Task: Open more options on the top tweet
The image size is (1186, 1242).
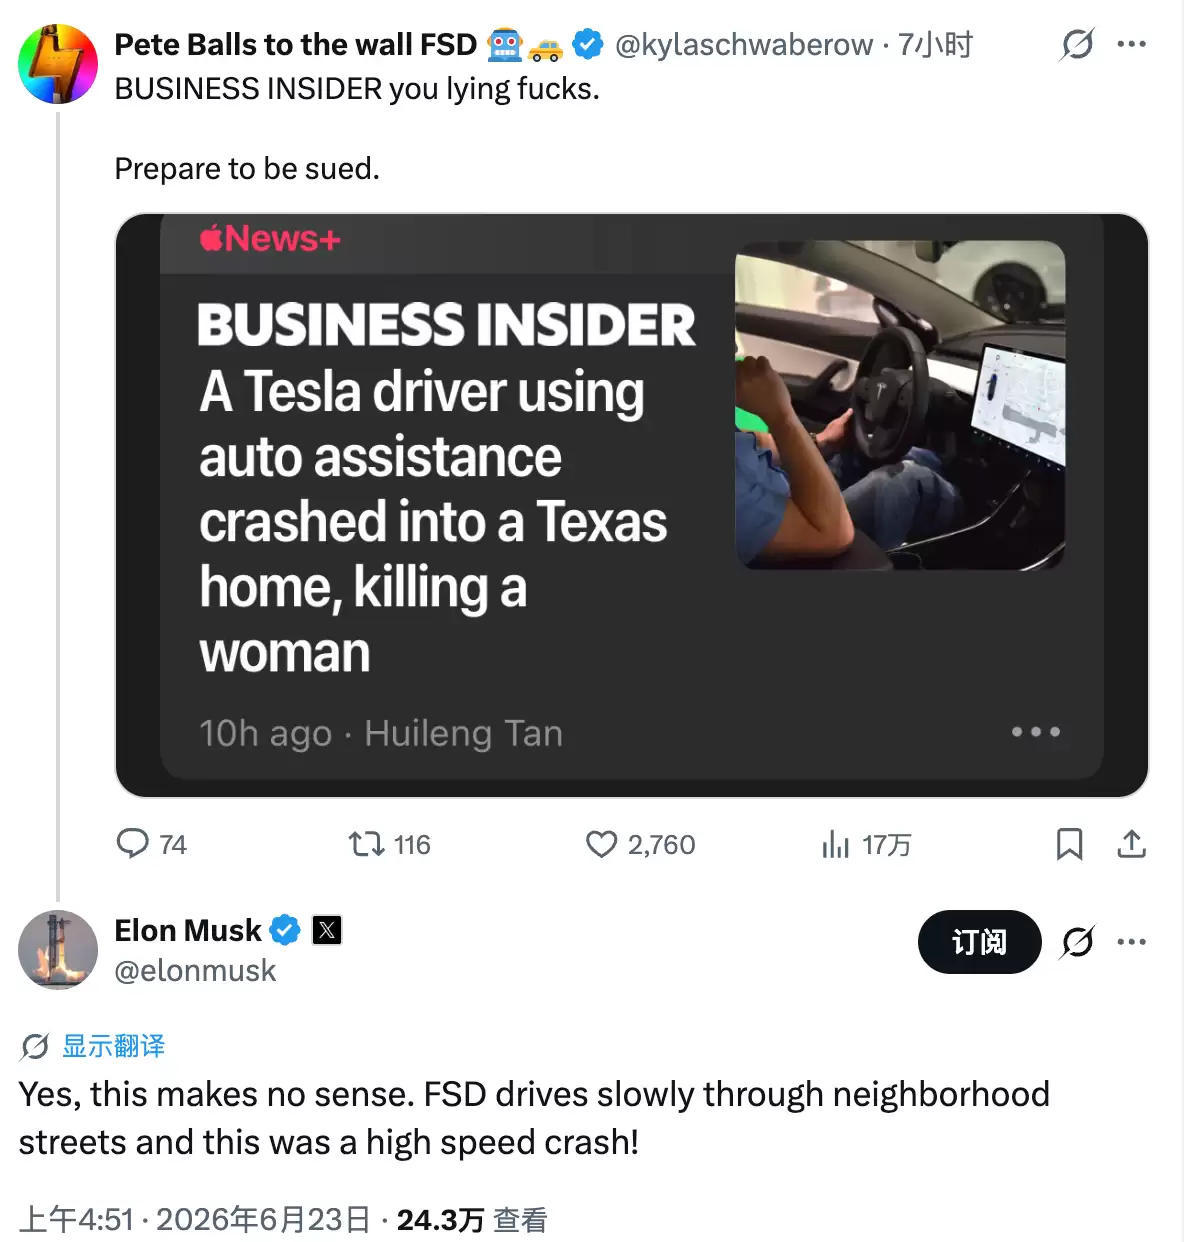Action: (x=1131, y=44)
